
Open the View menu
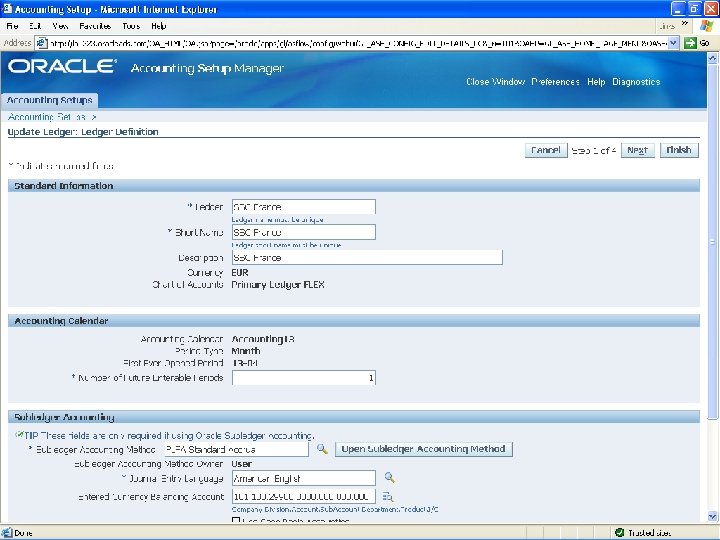coord(60,26)
